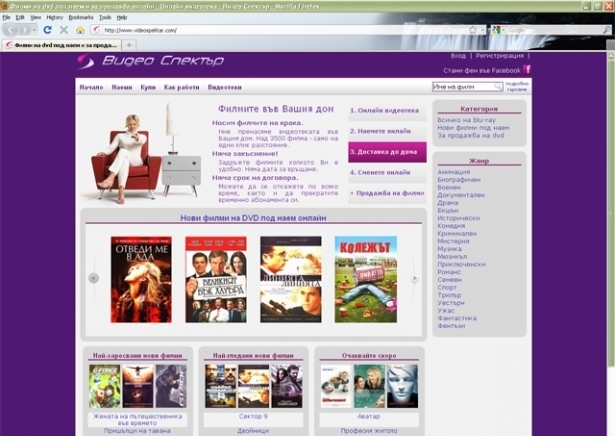Click the Reload page icon
The height and width of the screenshot is (436, 615).
coord(47,30)
